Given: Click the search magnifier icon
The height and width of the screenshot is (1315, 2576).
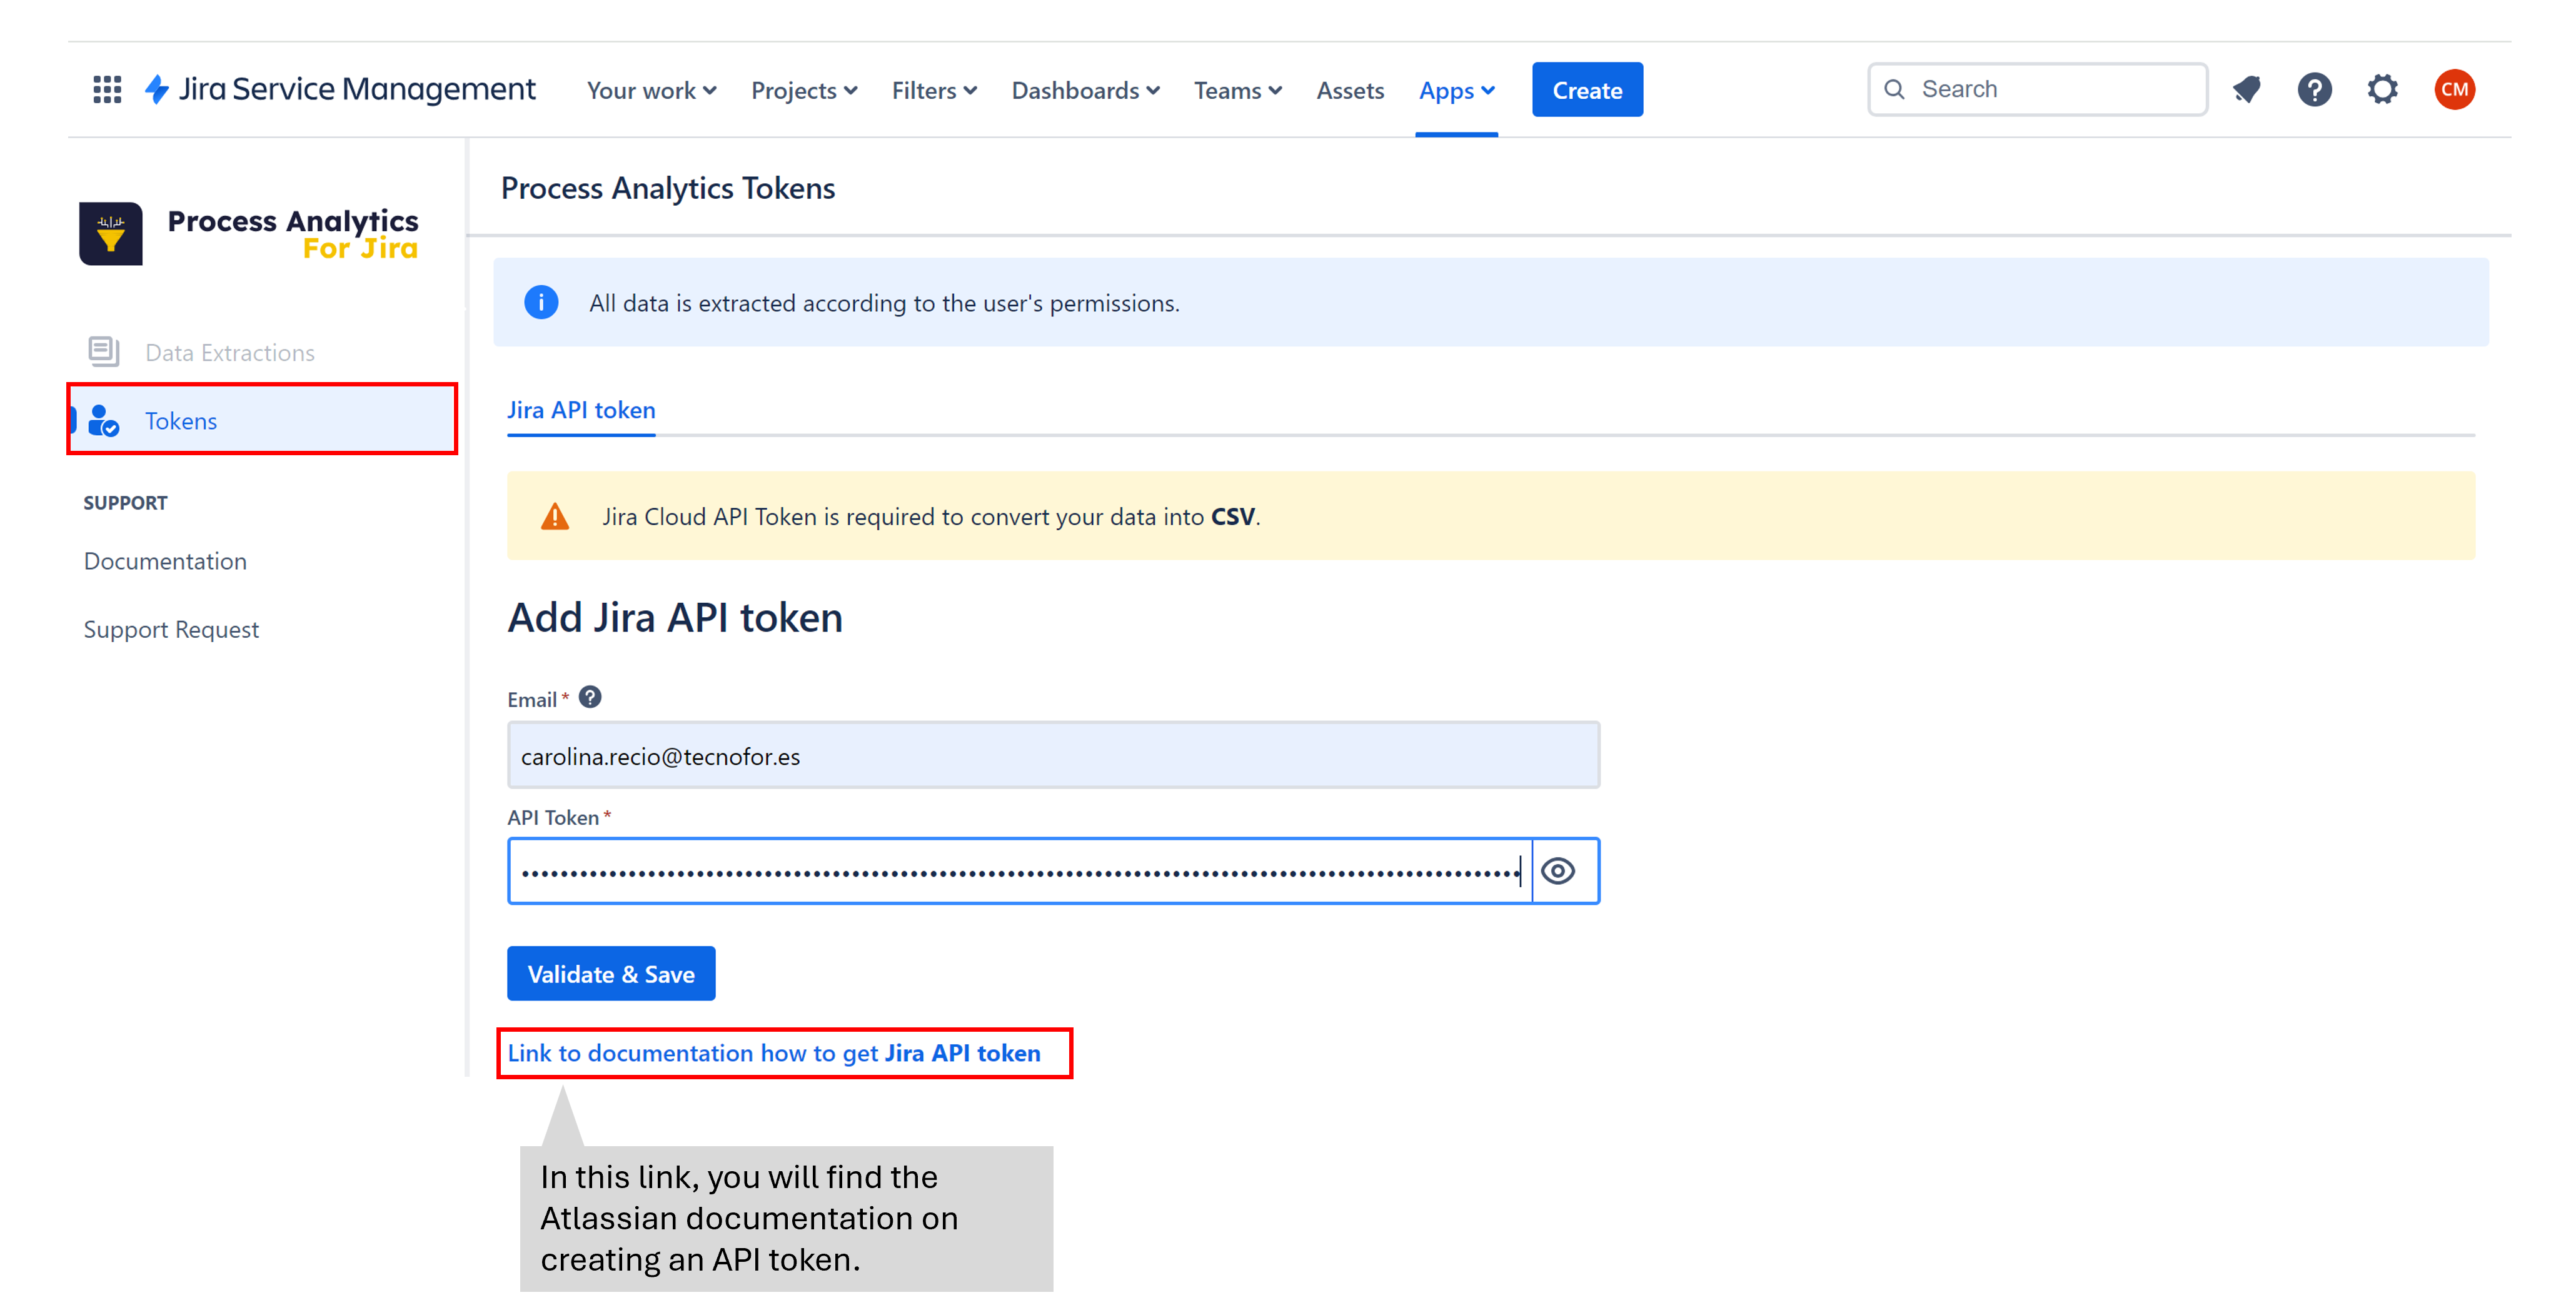Looking at the screenshot, I should [1894, 89].
